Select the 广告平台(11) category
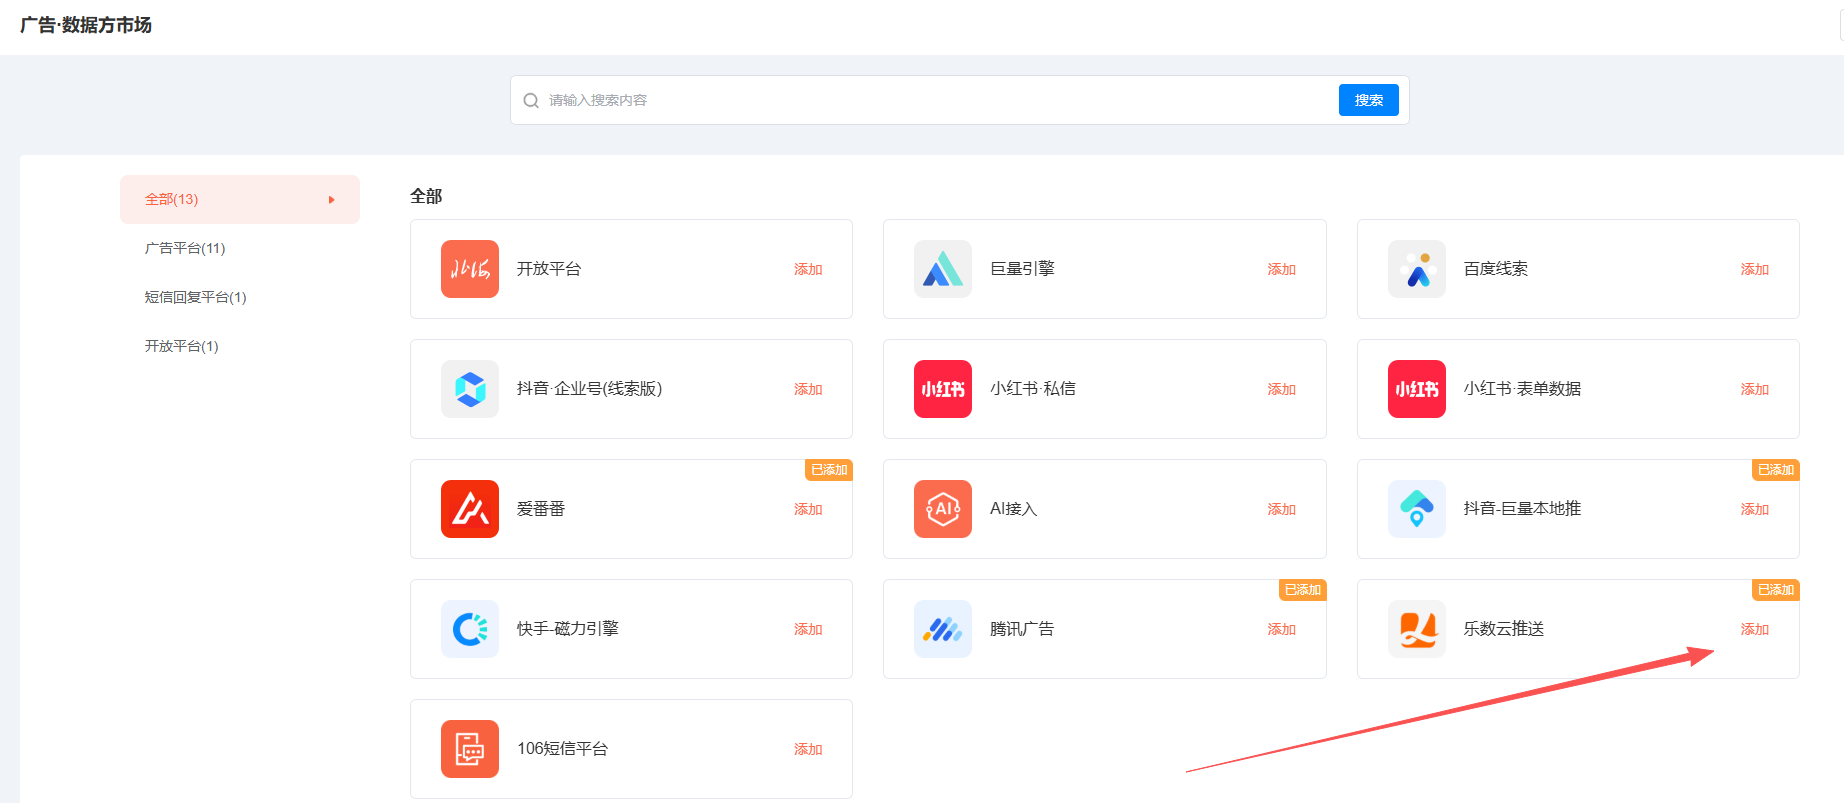 click(185, 248)
